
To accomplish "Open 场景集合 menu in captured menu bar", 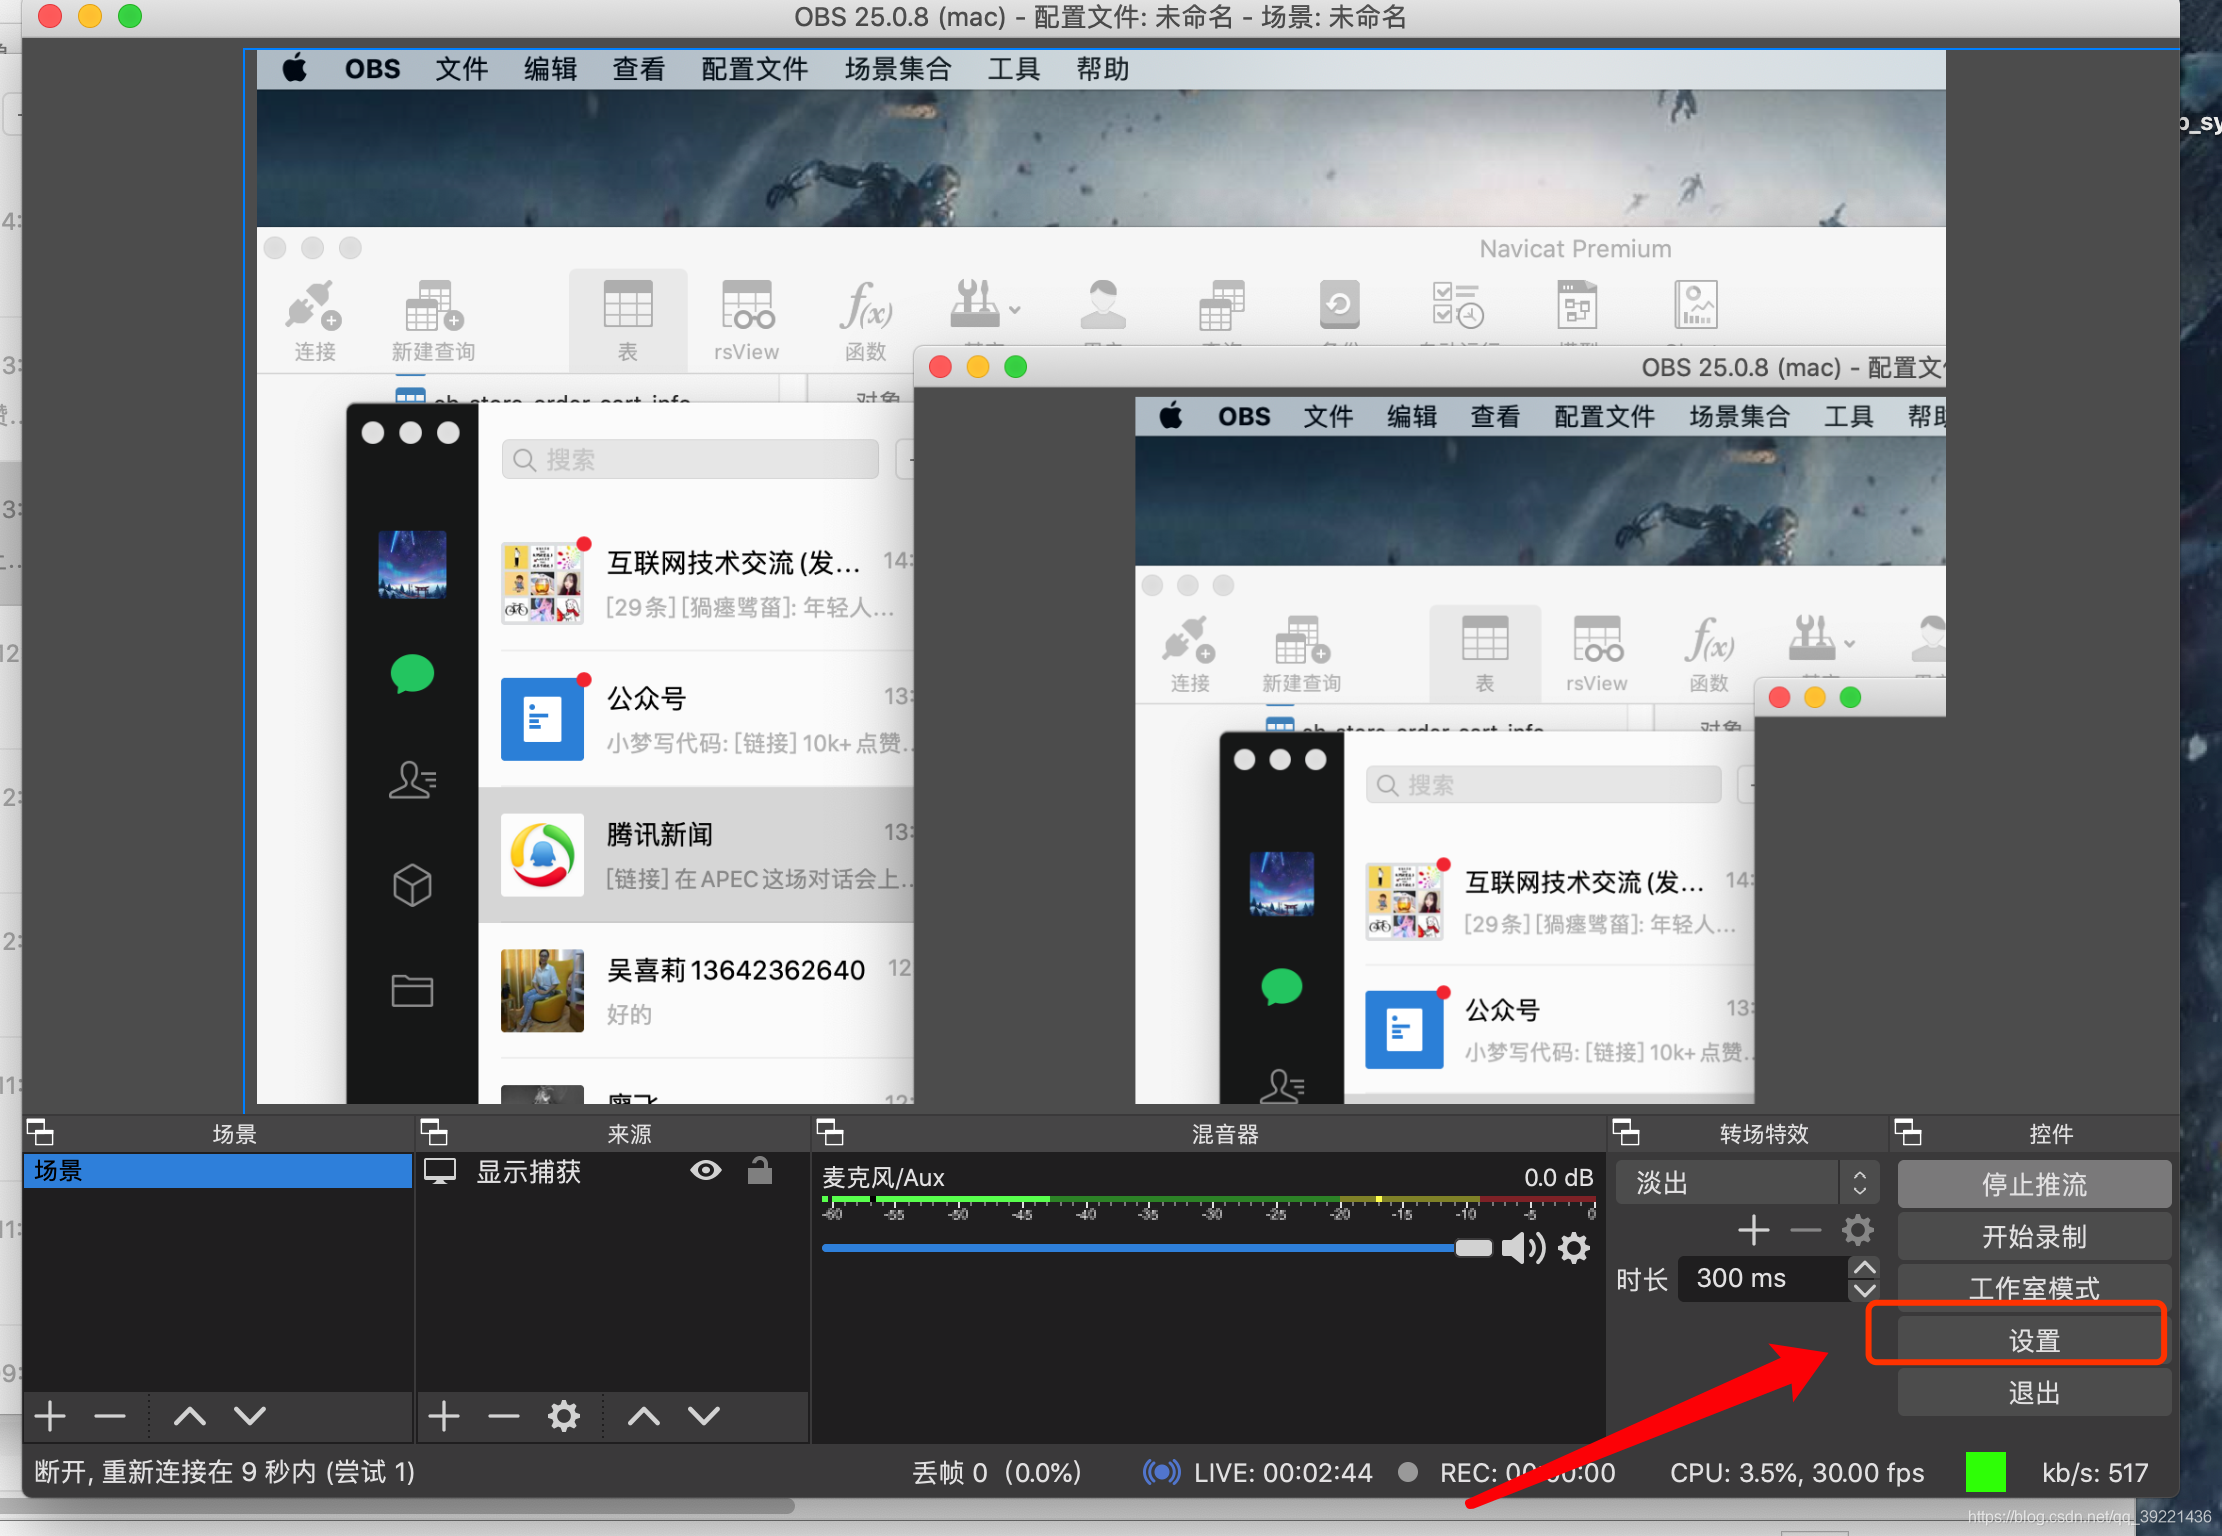I will click(898, 69).
